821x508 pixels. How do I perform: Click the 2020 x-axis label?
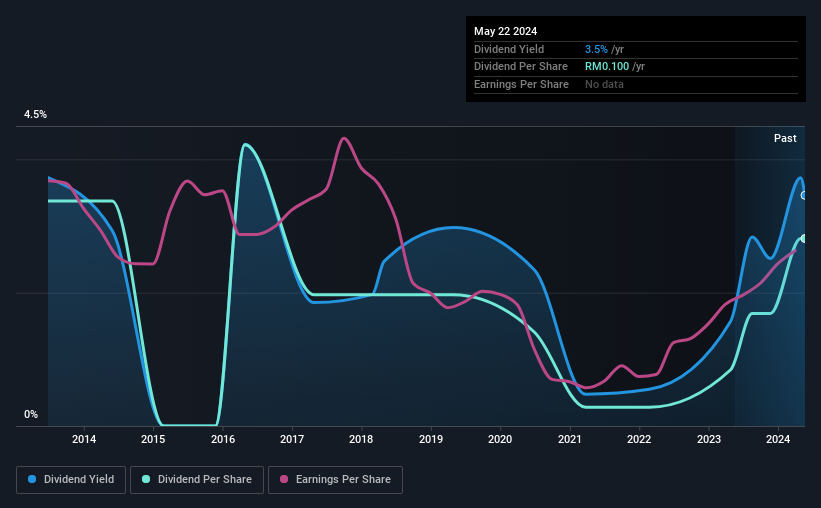pos(500,439)
